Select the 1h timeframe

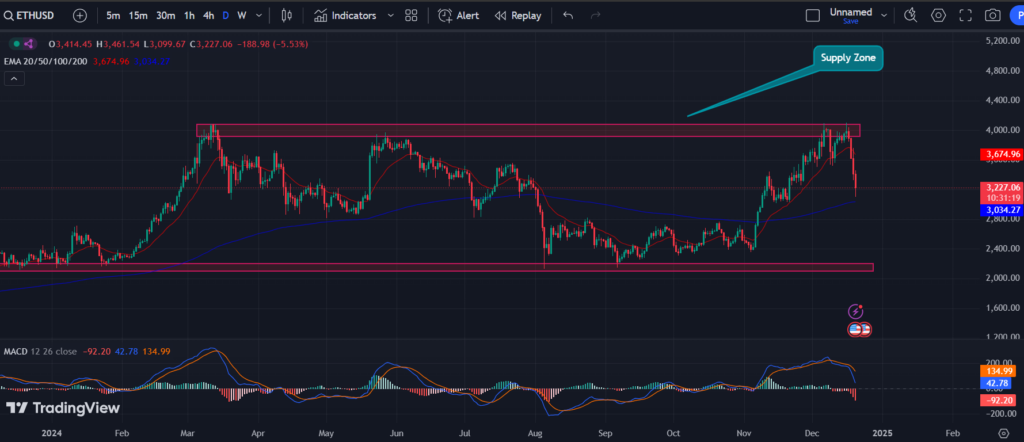189,15
